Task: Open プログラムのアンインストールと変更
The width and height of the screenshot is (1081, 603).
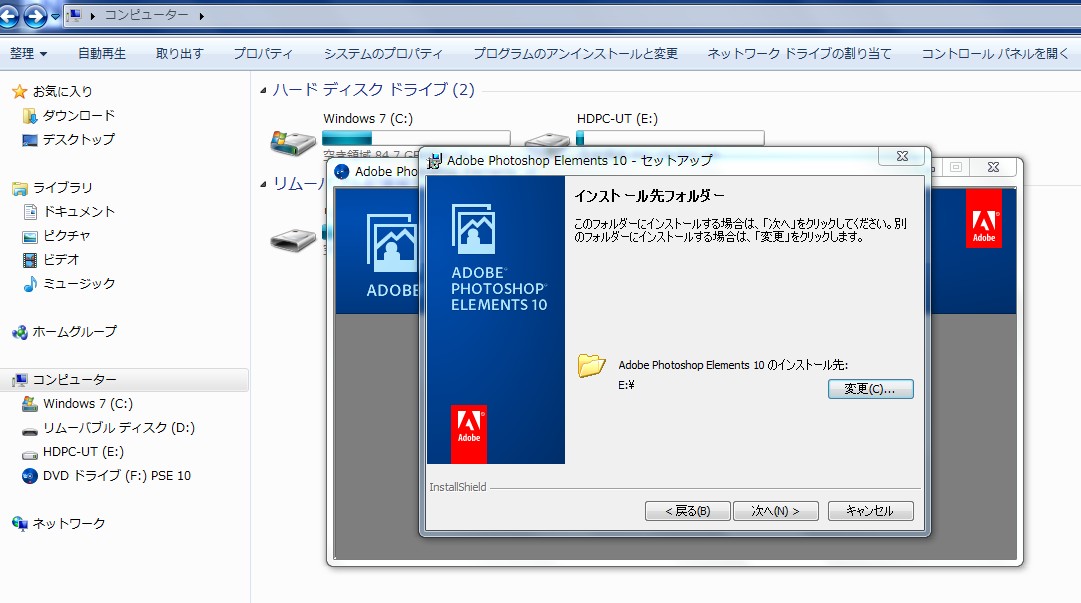Action: (x=575, y=53)
